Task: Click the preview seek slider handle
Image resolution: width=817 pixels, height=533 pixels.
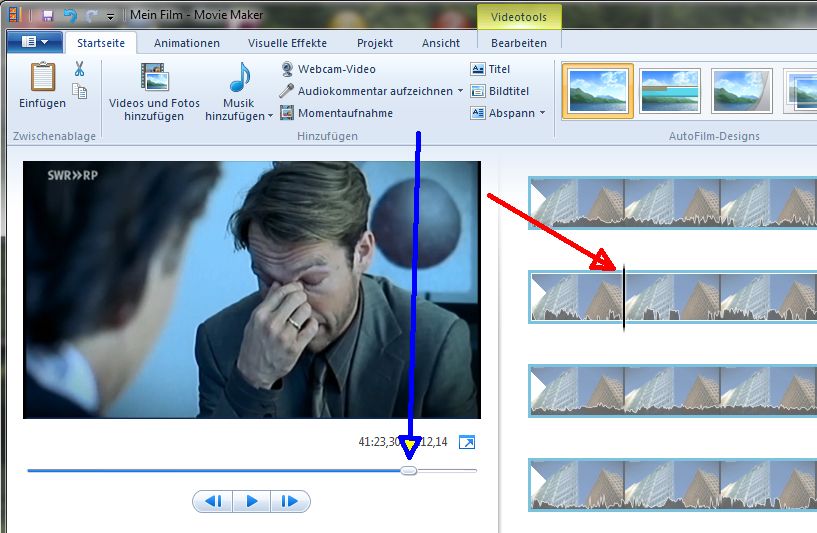Action: pos(409,470)
